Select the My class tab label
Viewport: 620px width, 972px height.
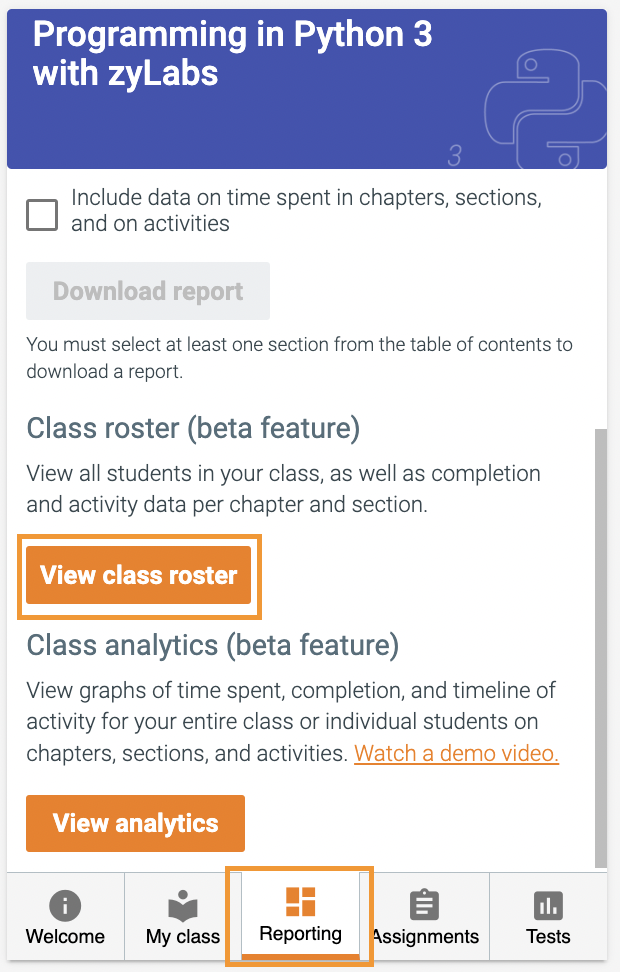coord(183,937)
